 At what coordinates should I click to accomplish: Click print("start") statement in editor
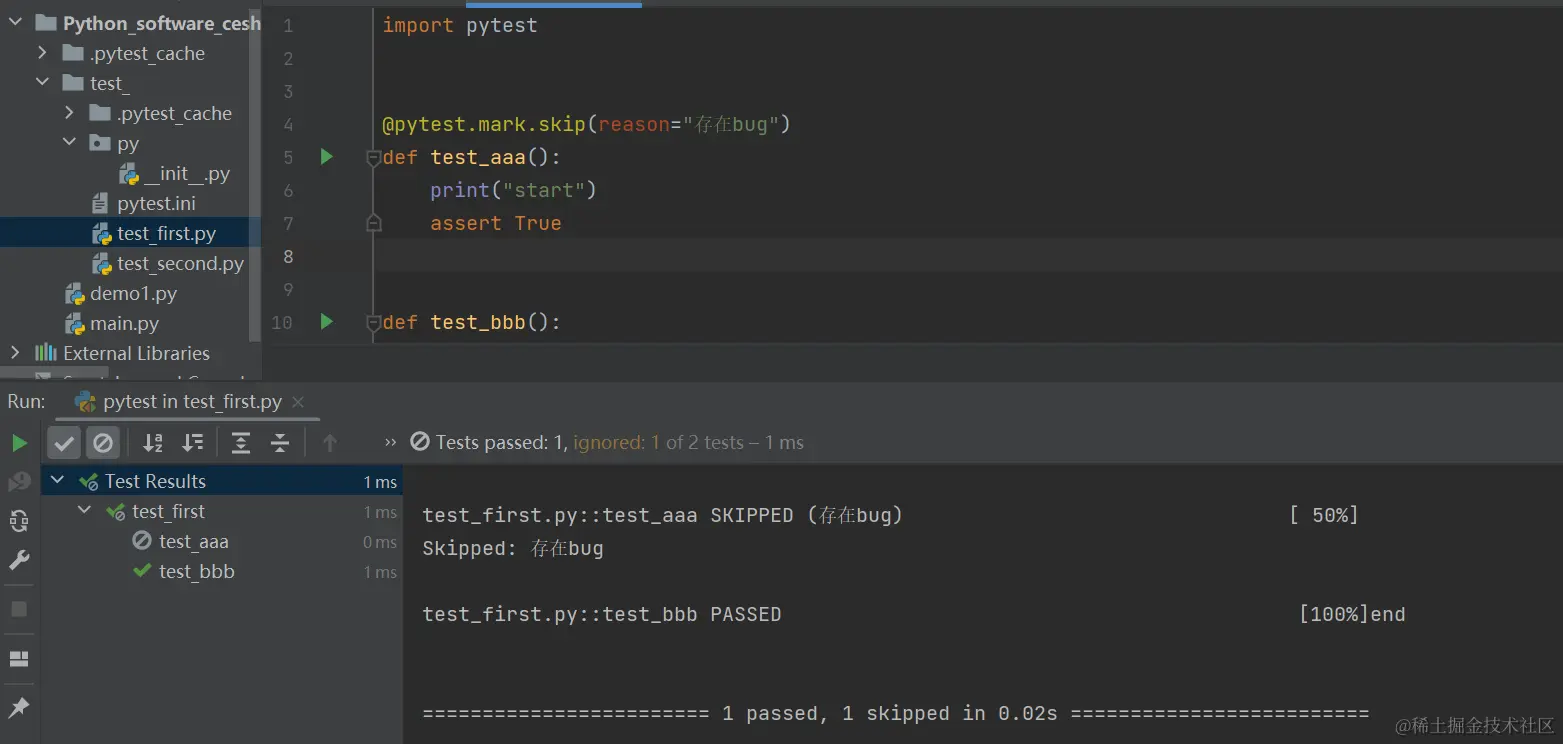(513, 191)
